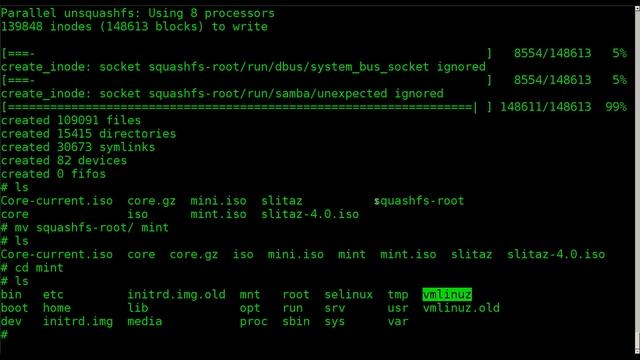Viewport: 640px width, 360px height.
Task: Click the scrollbar down arrow at bottom right
Action: pos(637,351)
